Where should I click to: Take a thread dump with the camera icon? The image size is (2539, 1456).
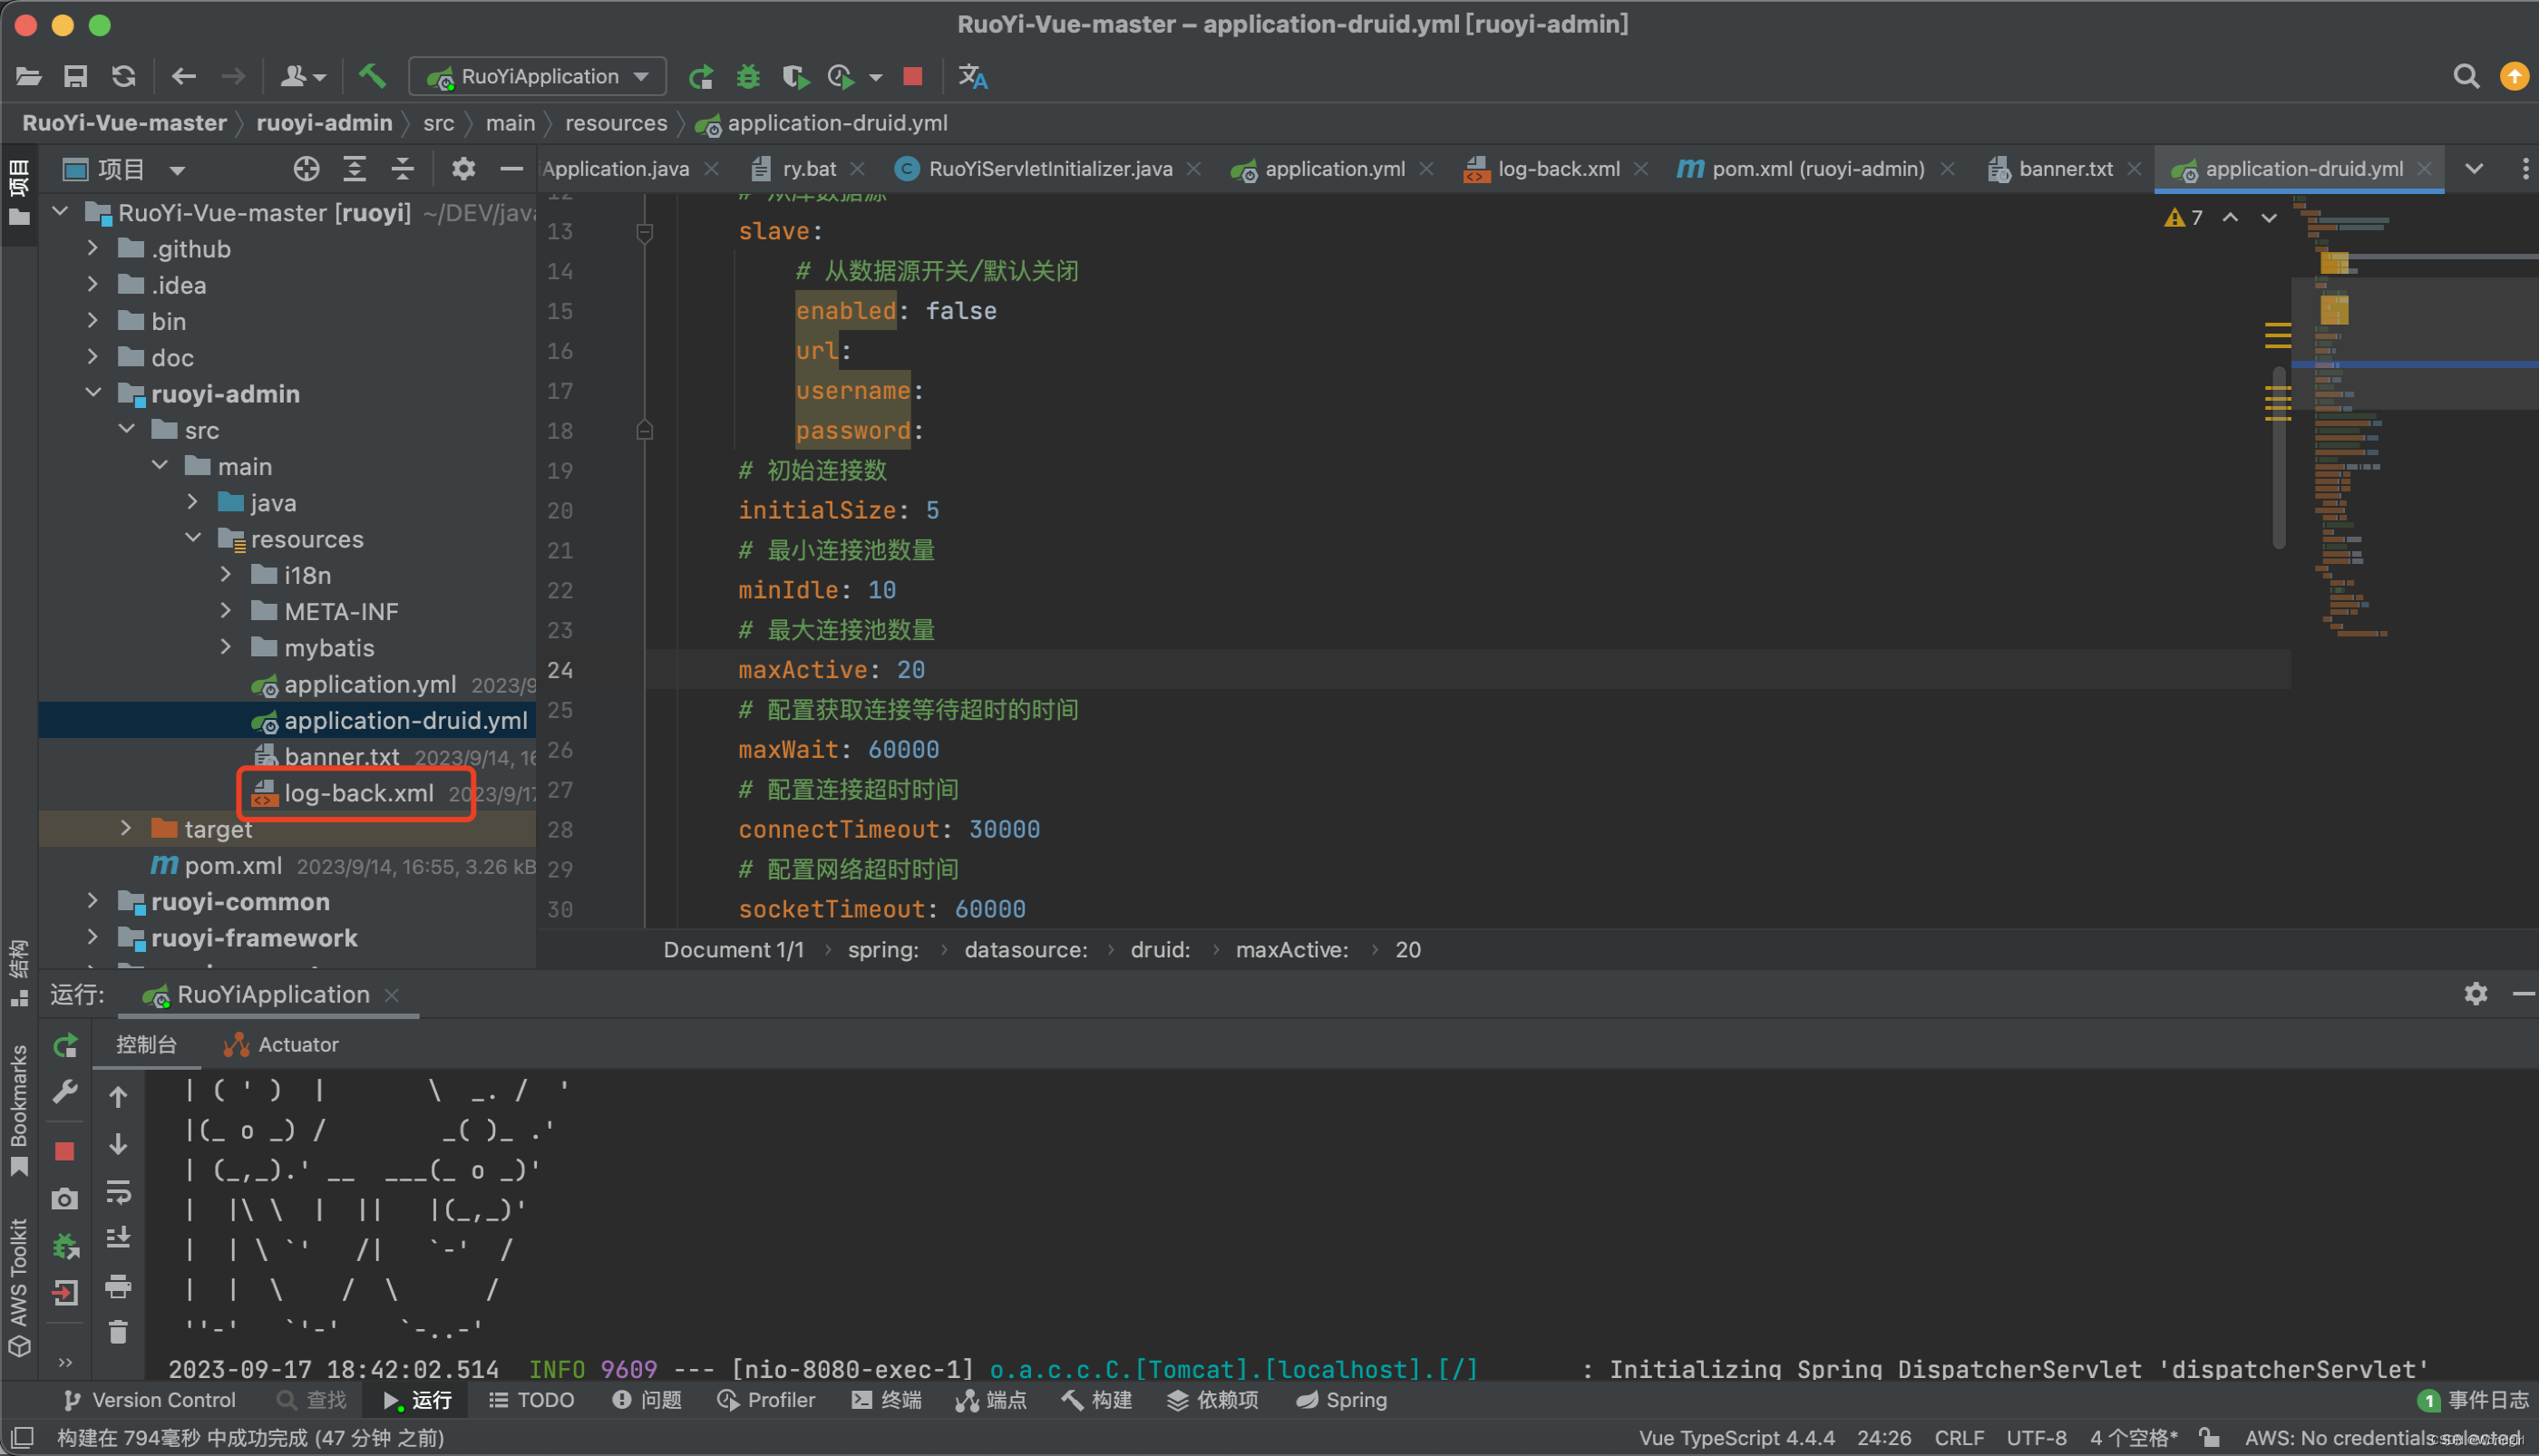65,1199
